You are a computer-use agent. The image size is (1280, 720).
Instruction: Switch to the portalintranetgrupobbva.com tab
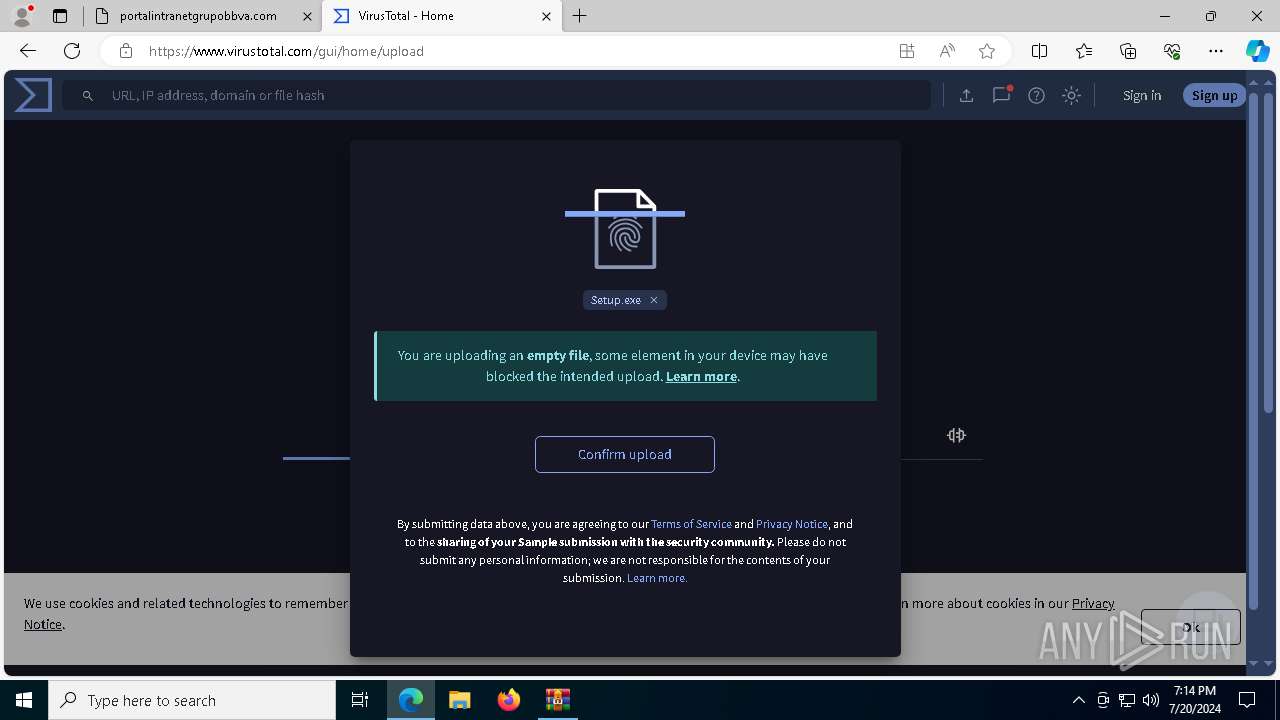(200, 16)
